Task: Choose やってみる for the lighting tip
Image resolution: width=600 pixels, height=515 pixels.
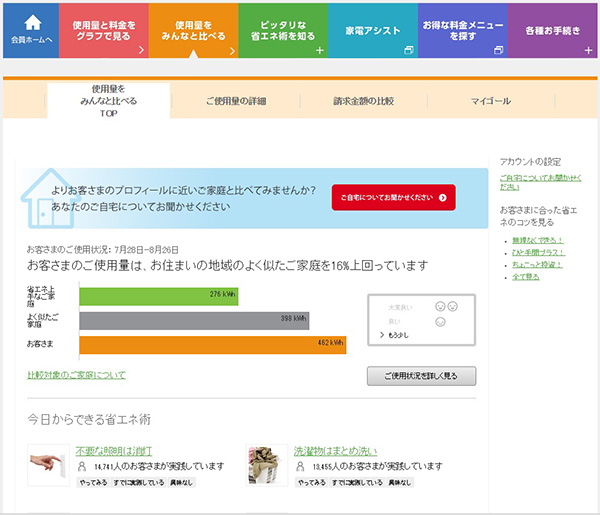Action: coord(93,482)
